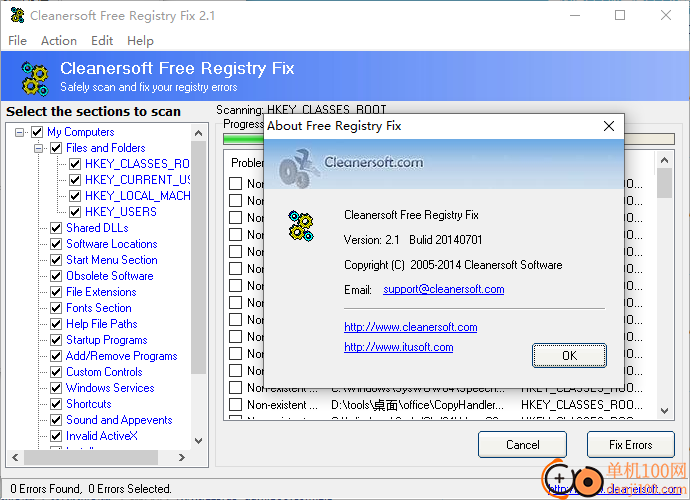Uncheck the My Computers checkbox
The height and width of the screenshot is (500, 690).
tap(37, 132)
